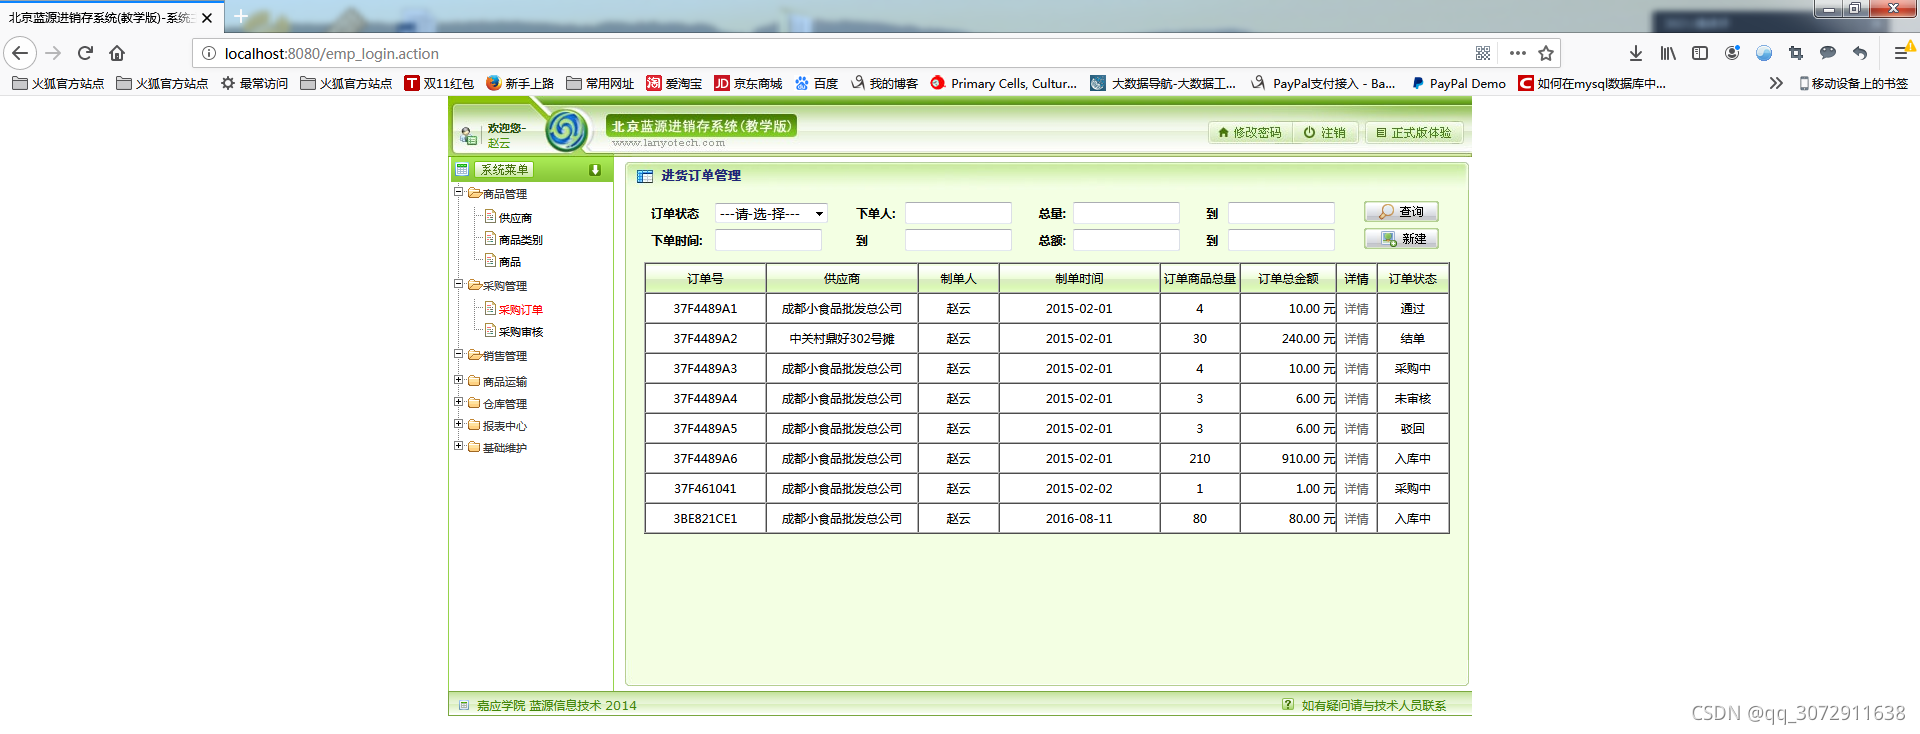Image resolution: width=1920 pixels, height=734 pixels.
Task: Open the 最常访问 bookmark folder
Action: pos(254,83)
